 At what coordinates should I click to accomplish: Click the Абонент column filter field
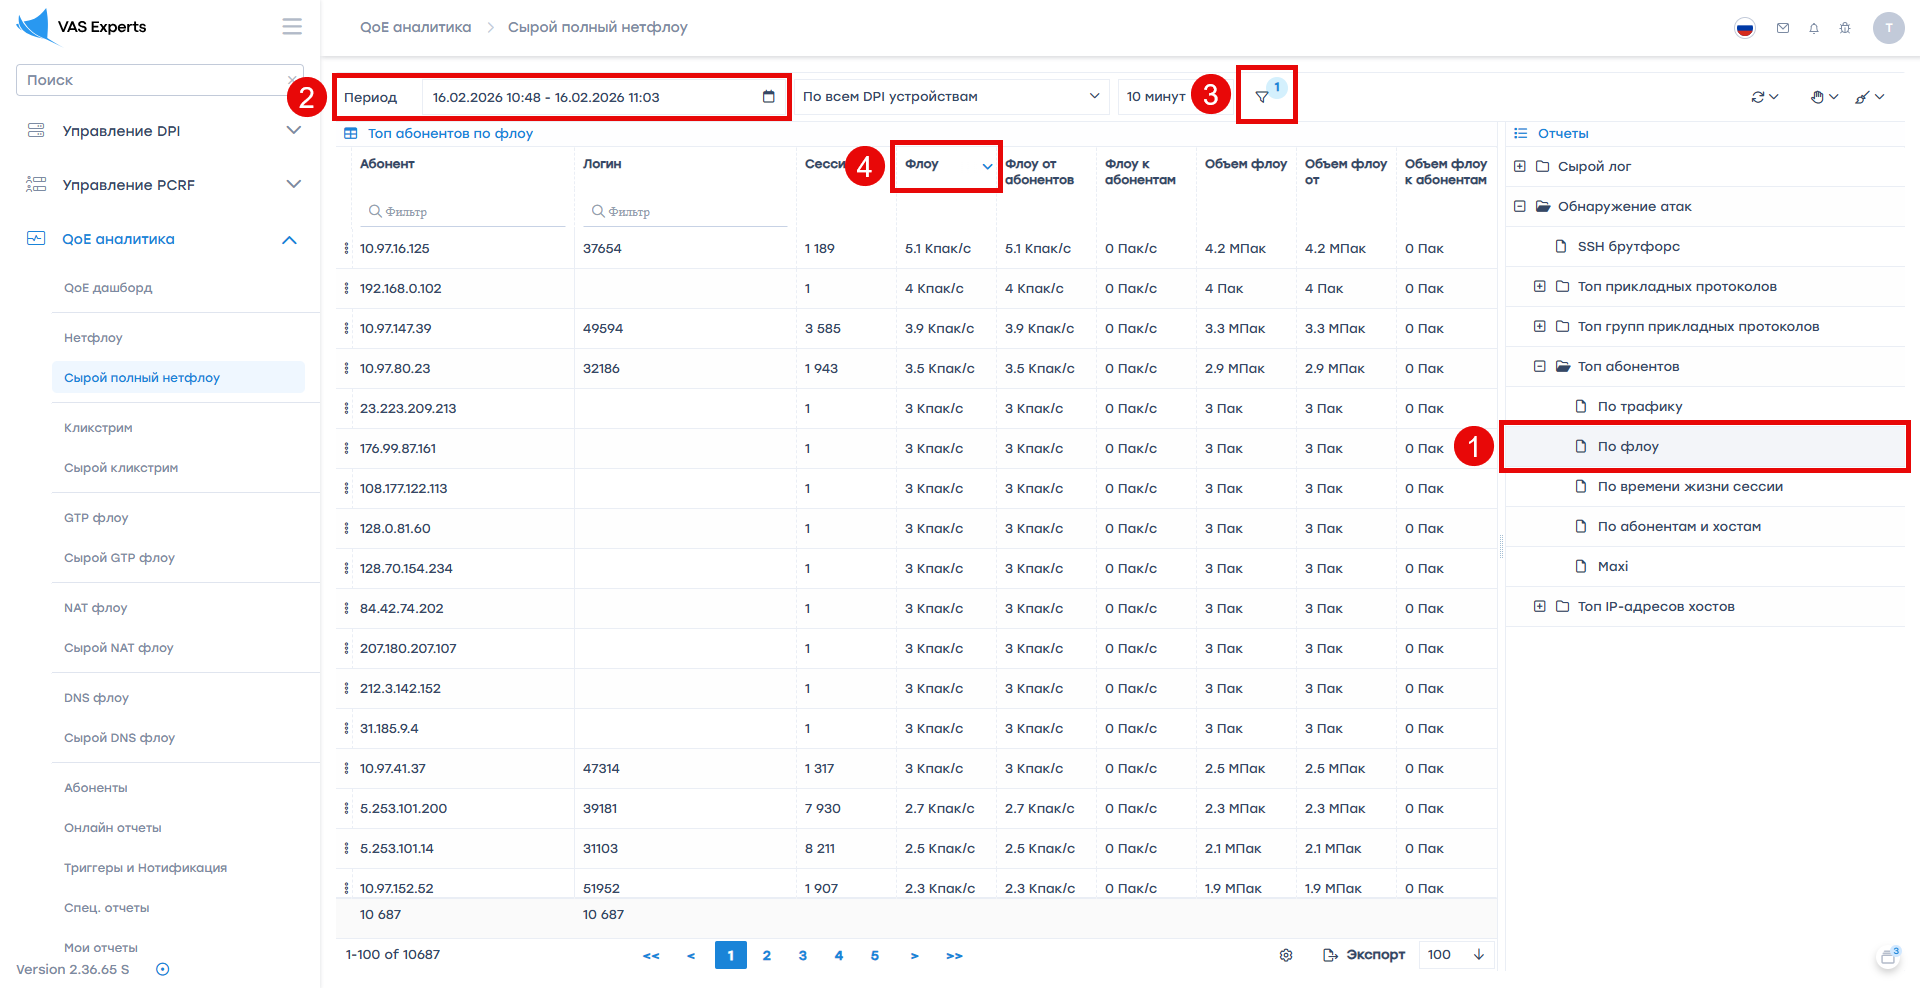pyautogui.click(x=462, y=212)
